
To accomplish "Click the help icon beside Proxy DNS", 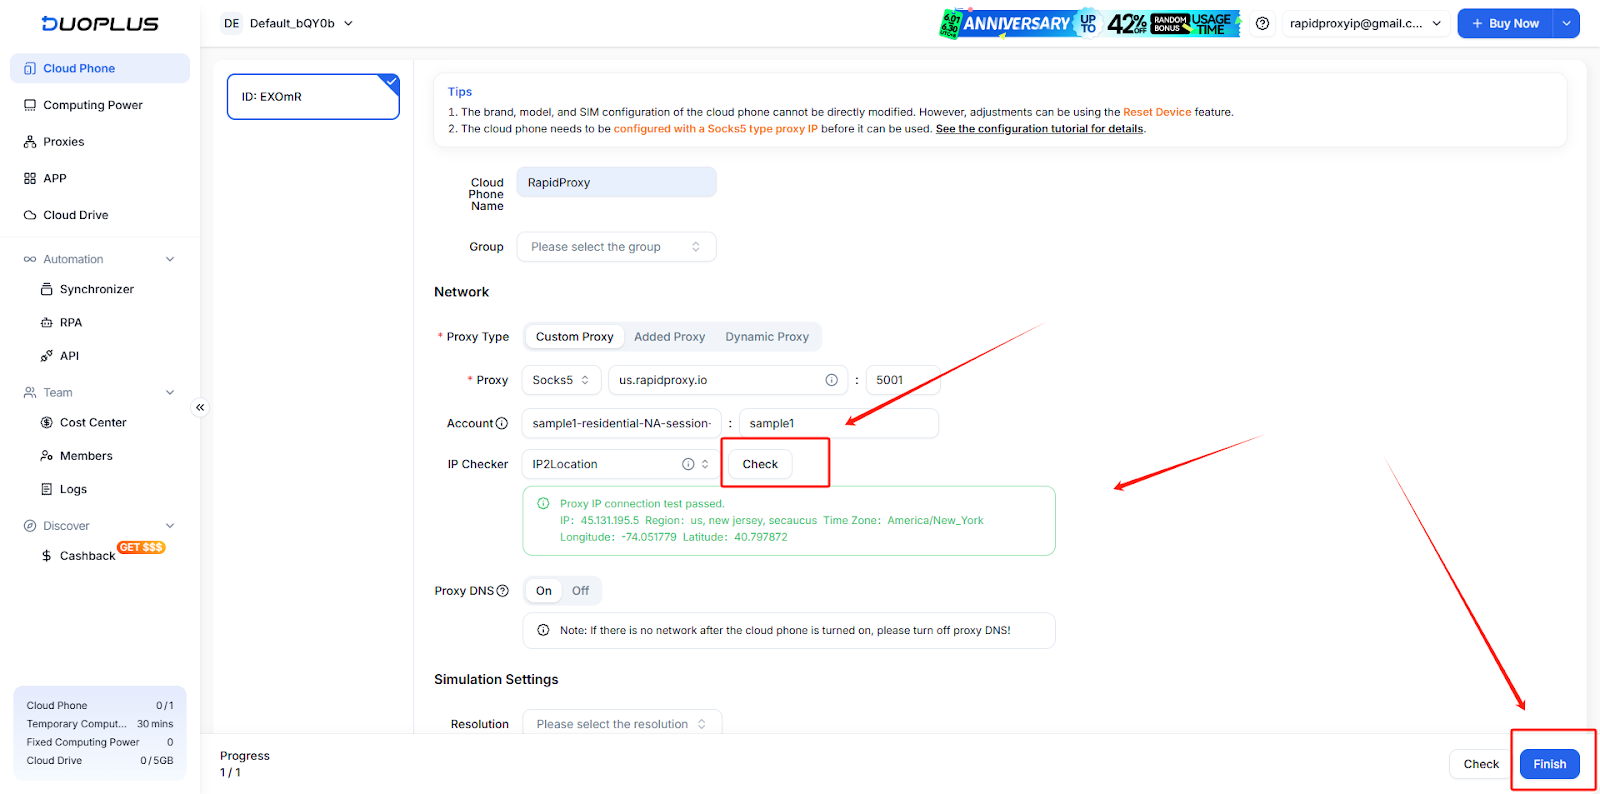I will click(x=503, y=591).
